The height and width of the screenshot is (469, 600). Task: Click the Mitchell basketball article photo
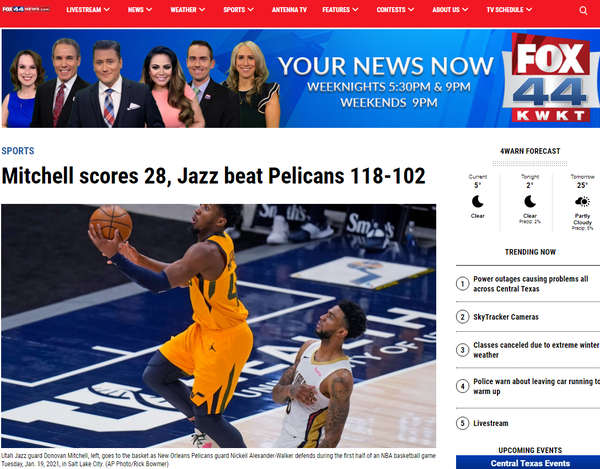coord(218,326)
